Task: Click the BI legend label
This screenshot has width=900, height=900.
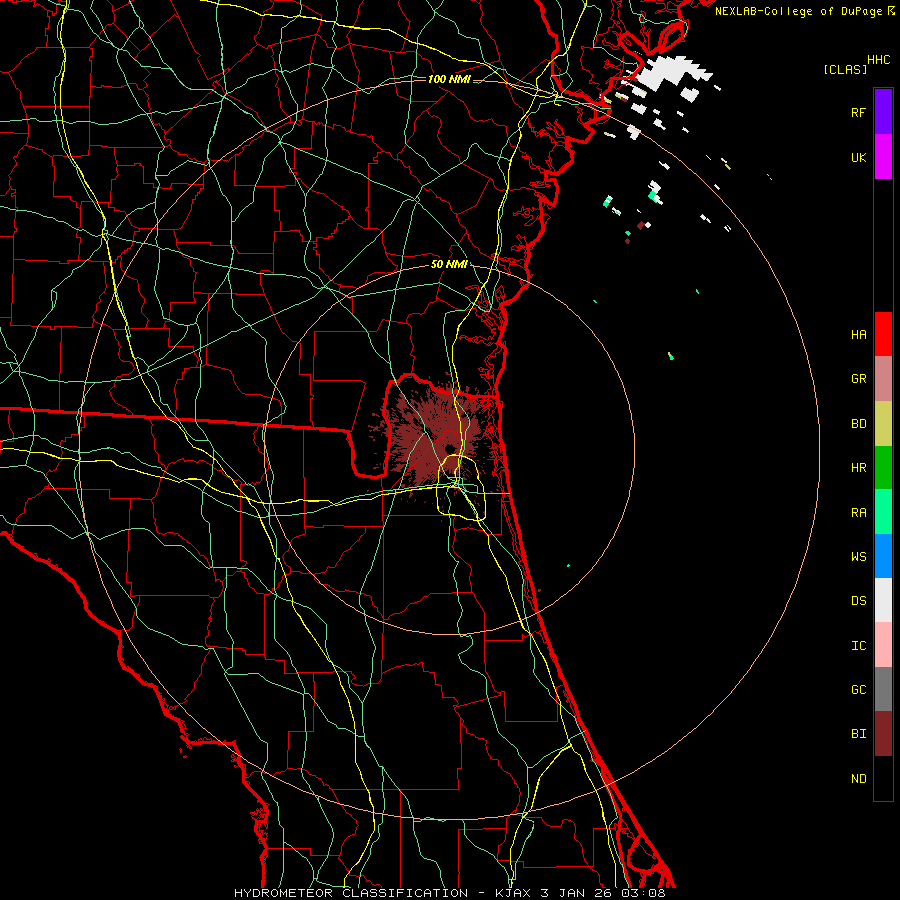Action: tap(858, 734)
